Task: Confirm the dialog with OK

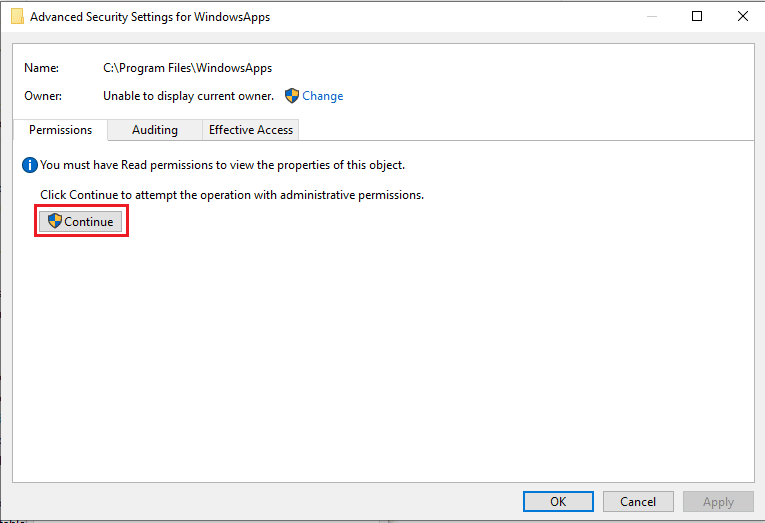Action: (558, 502)
